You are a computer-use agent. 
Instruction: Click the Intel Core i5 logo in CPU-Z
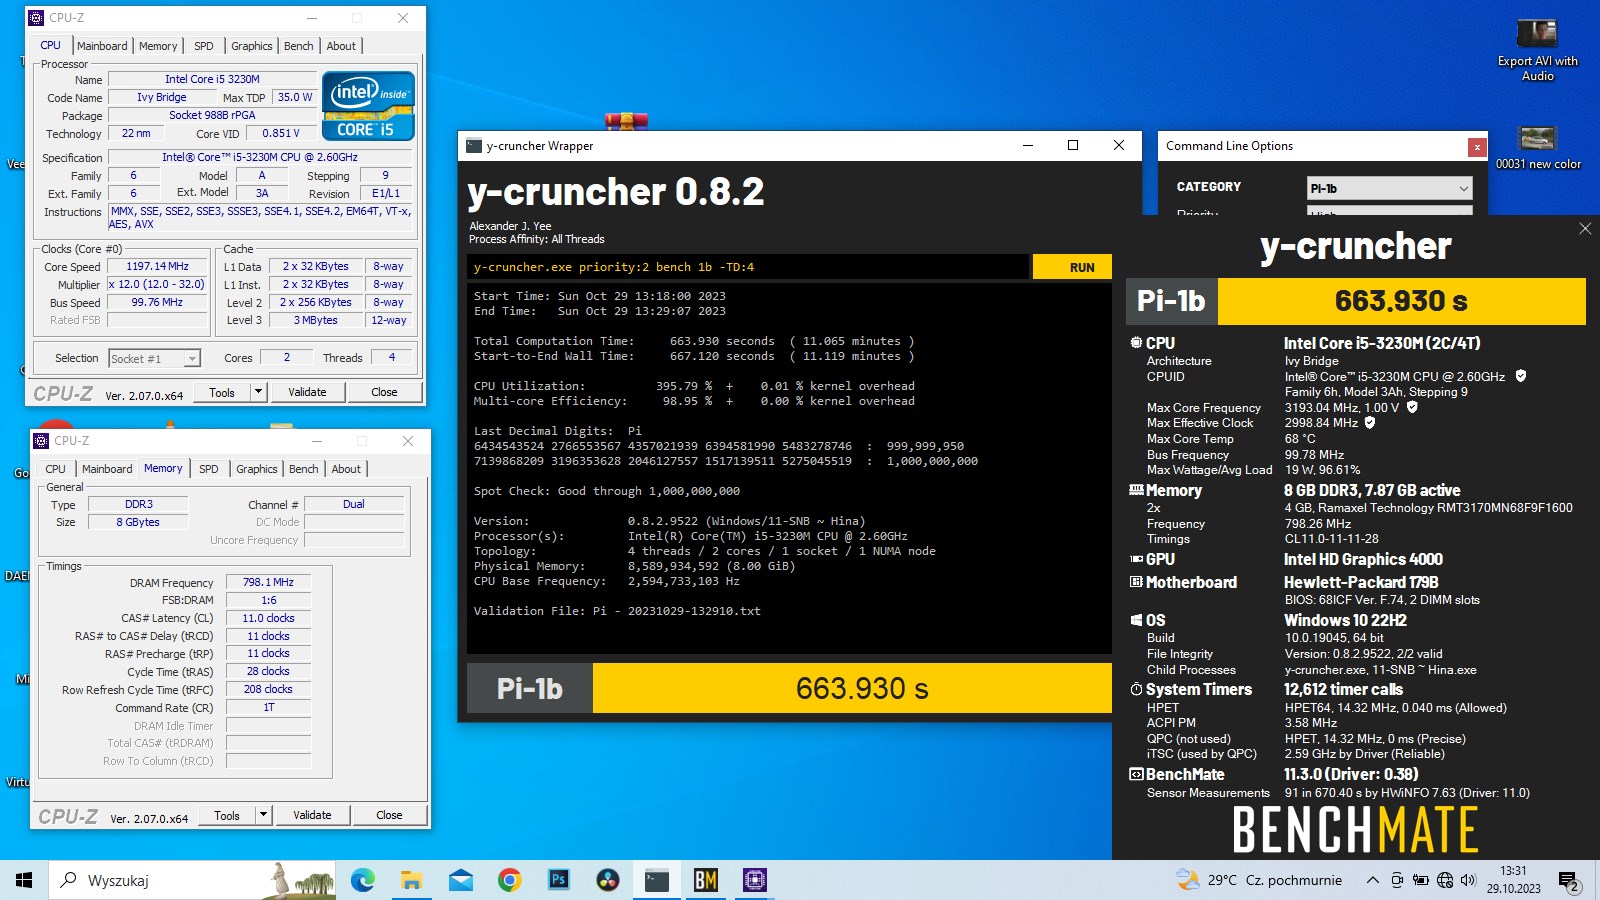tap(368, 105)
